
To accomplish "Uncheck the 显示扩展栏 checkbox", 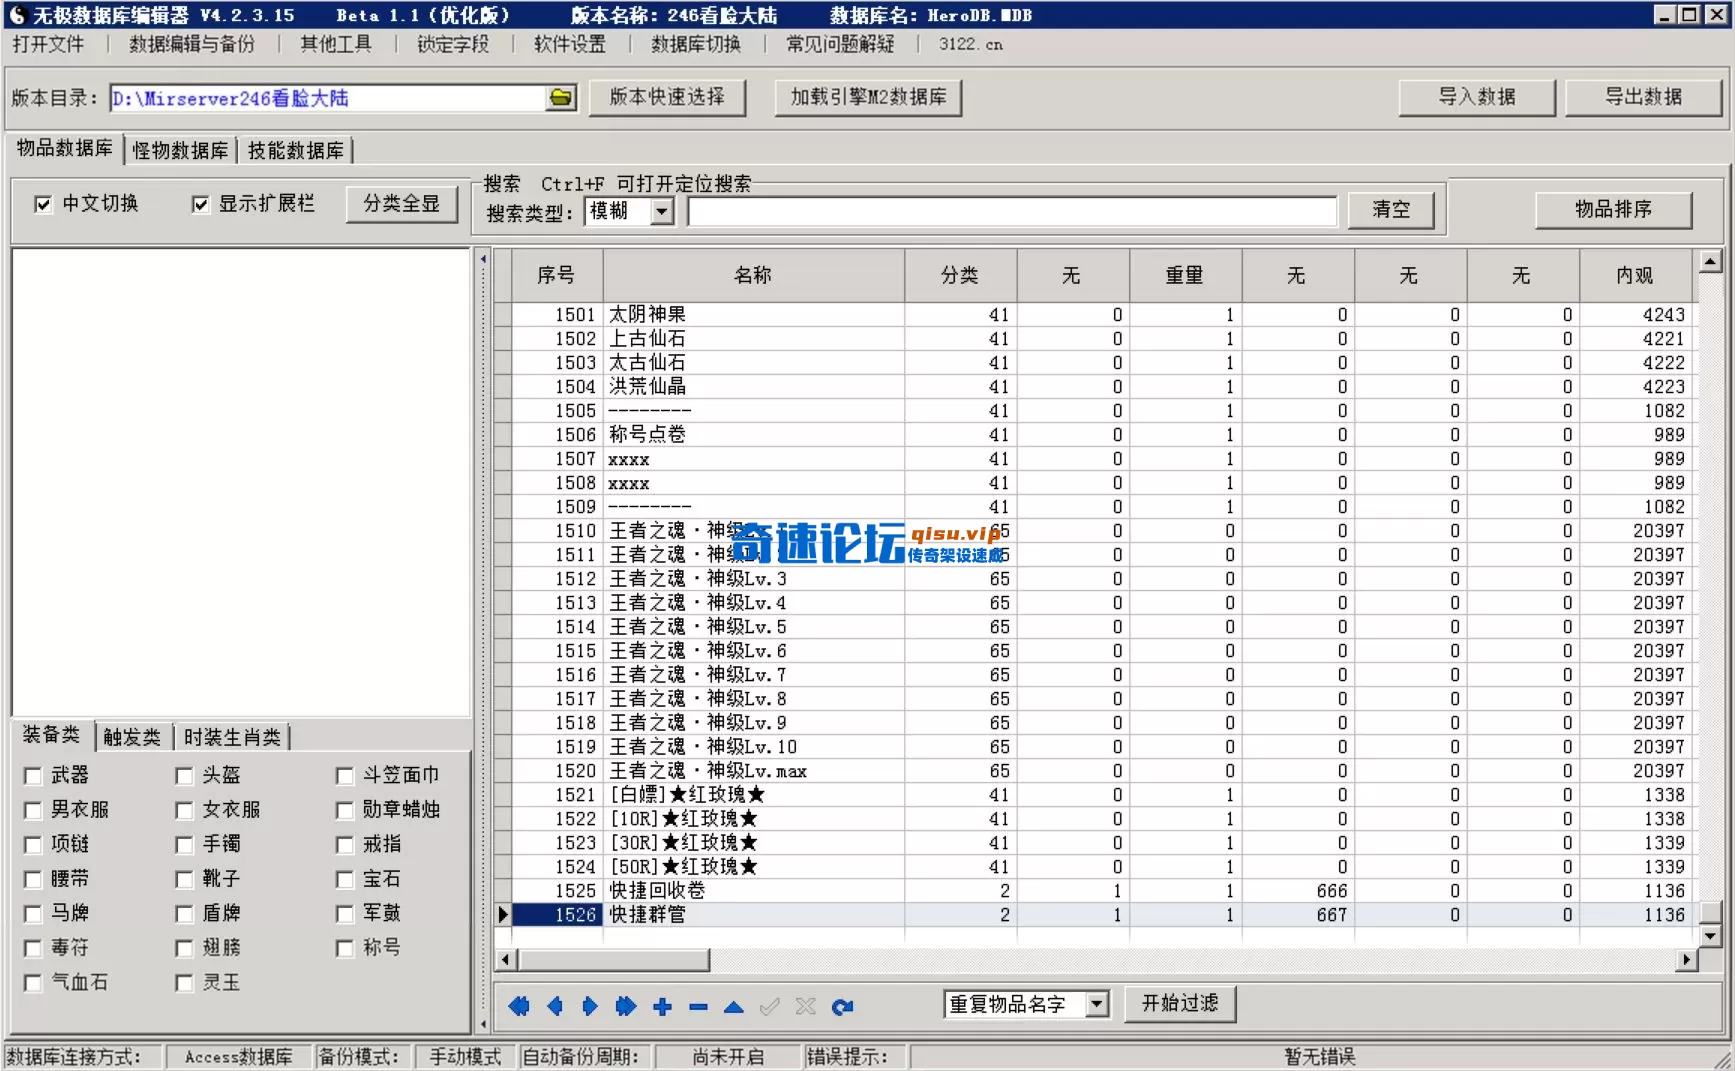I will click(x=200, y=203).
